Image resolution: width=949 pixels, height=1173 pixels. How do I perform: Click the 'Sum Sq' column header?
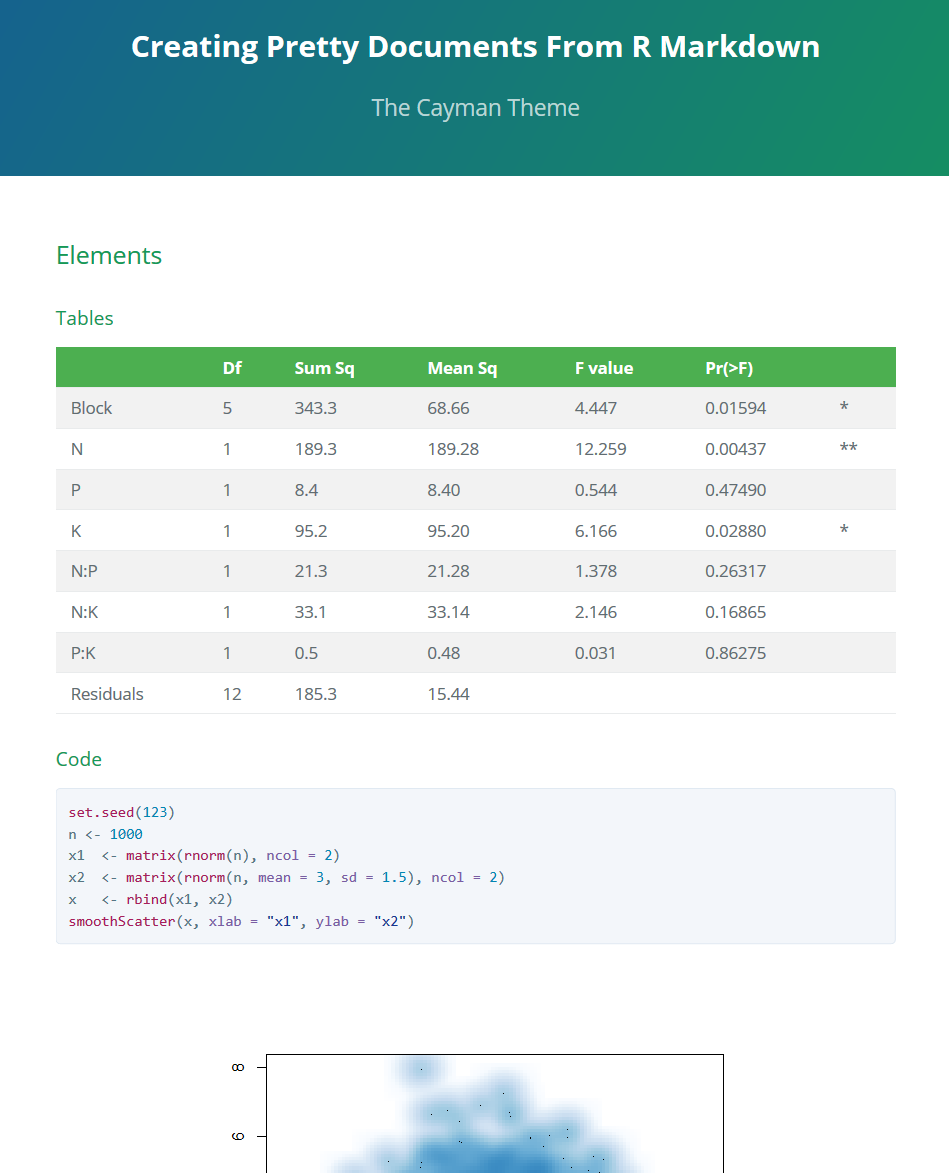click(325, 368)
